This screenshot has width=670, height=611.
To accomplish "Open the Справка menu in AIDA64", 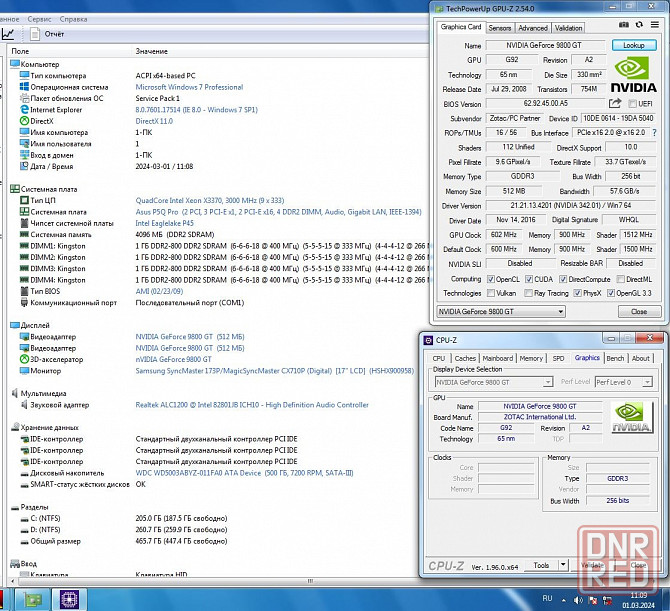I will [73, 19].
